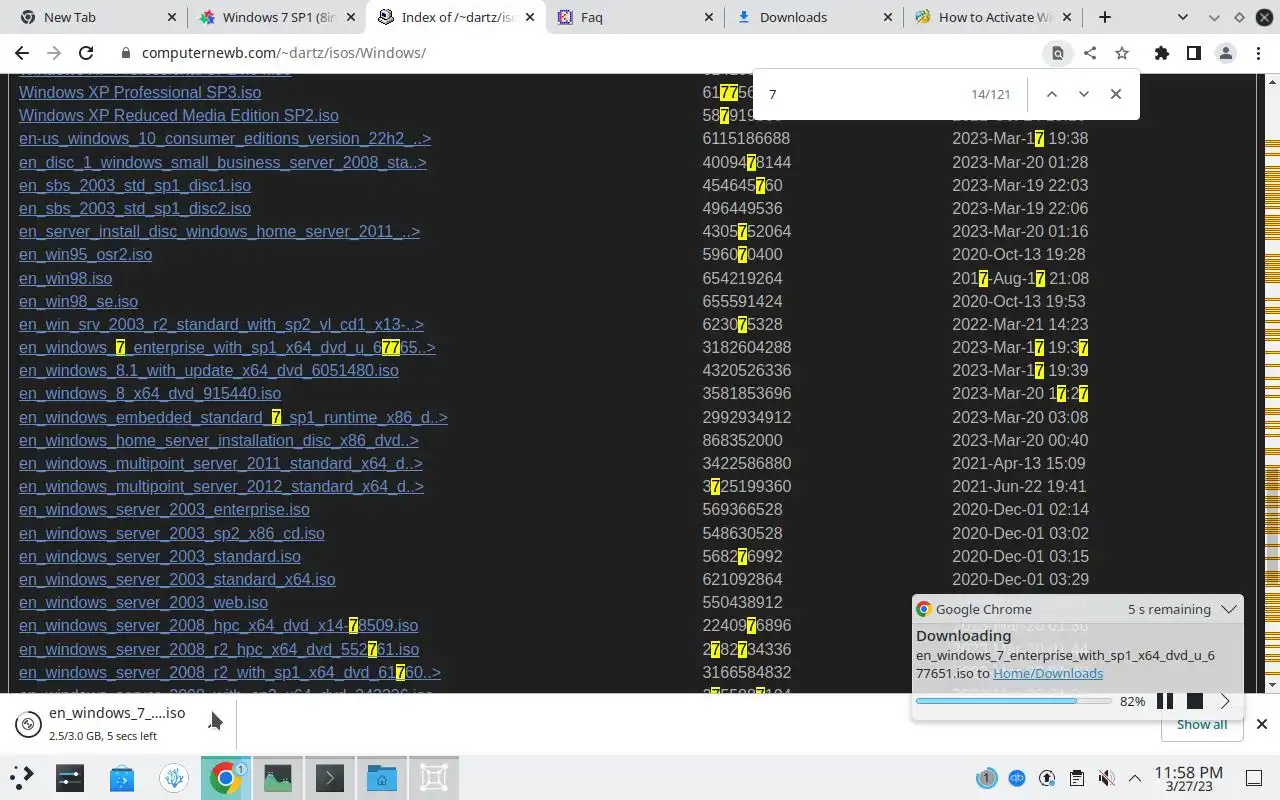Reload the current page

pyautogui.click(x=86, y=53)
